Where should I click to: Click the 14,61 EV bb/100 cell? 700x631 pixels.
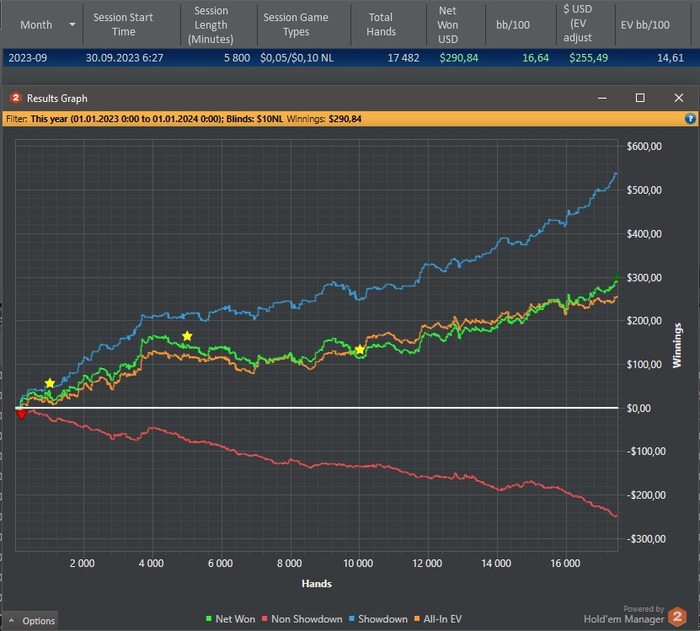670,58
